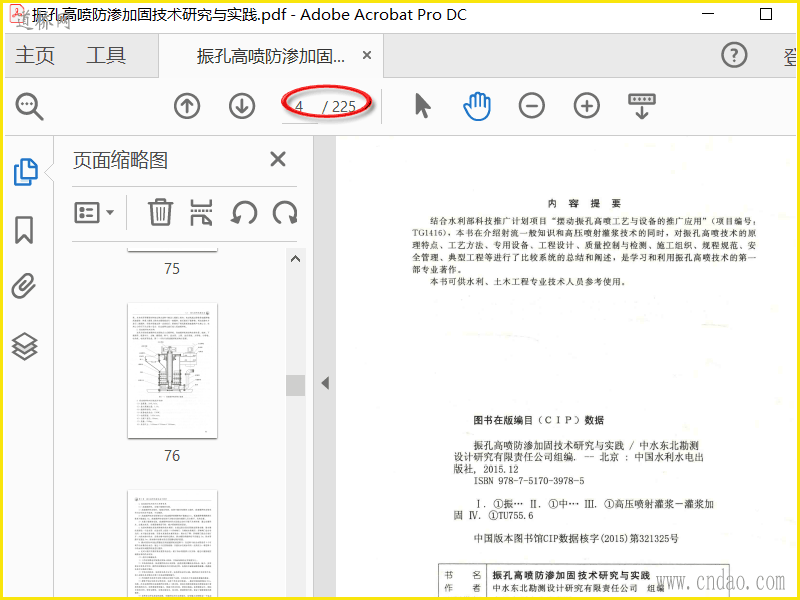Click the 图书在版编目（CIP）数据 heading
Image resolution: width=800 pixels, height=600 pixels.
tap(539, 420)
